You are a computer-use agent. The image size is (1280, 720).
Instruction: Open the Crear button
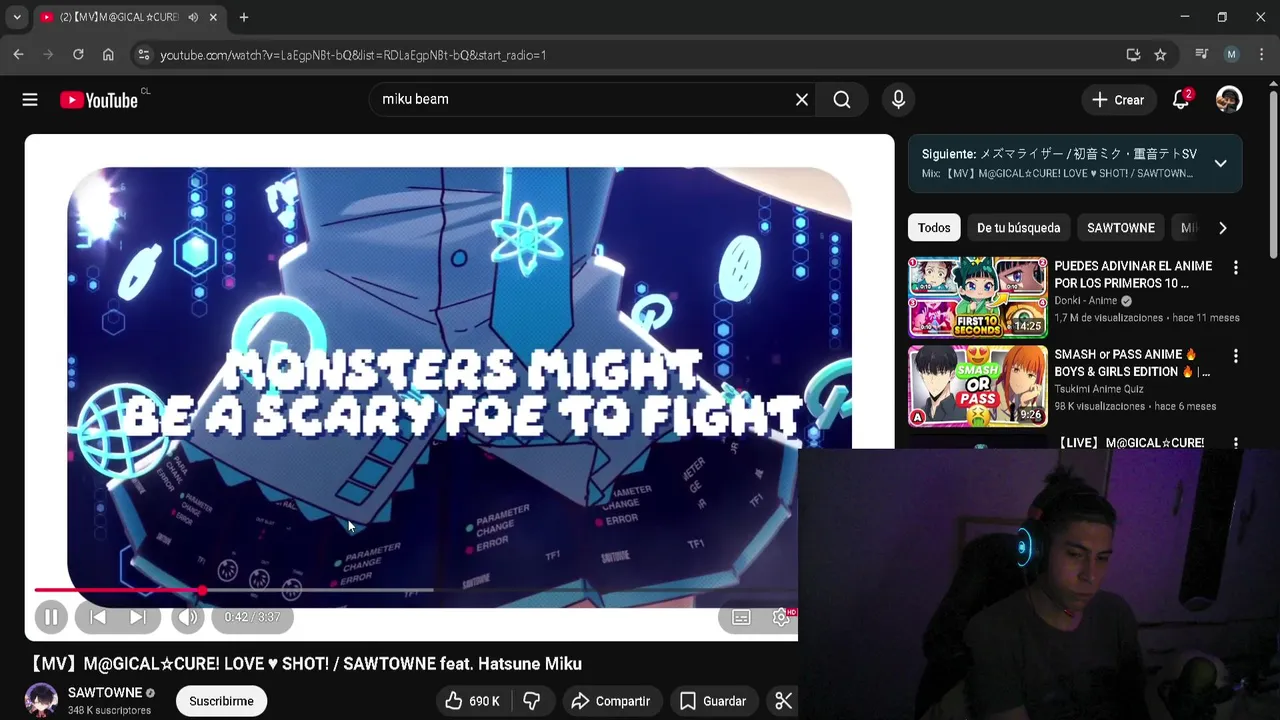pos(1118,100)
